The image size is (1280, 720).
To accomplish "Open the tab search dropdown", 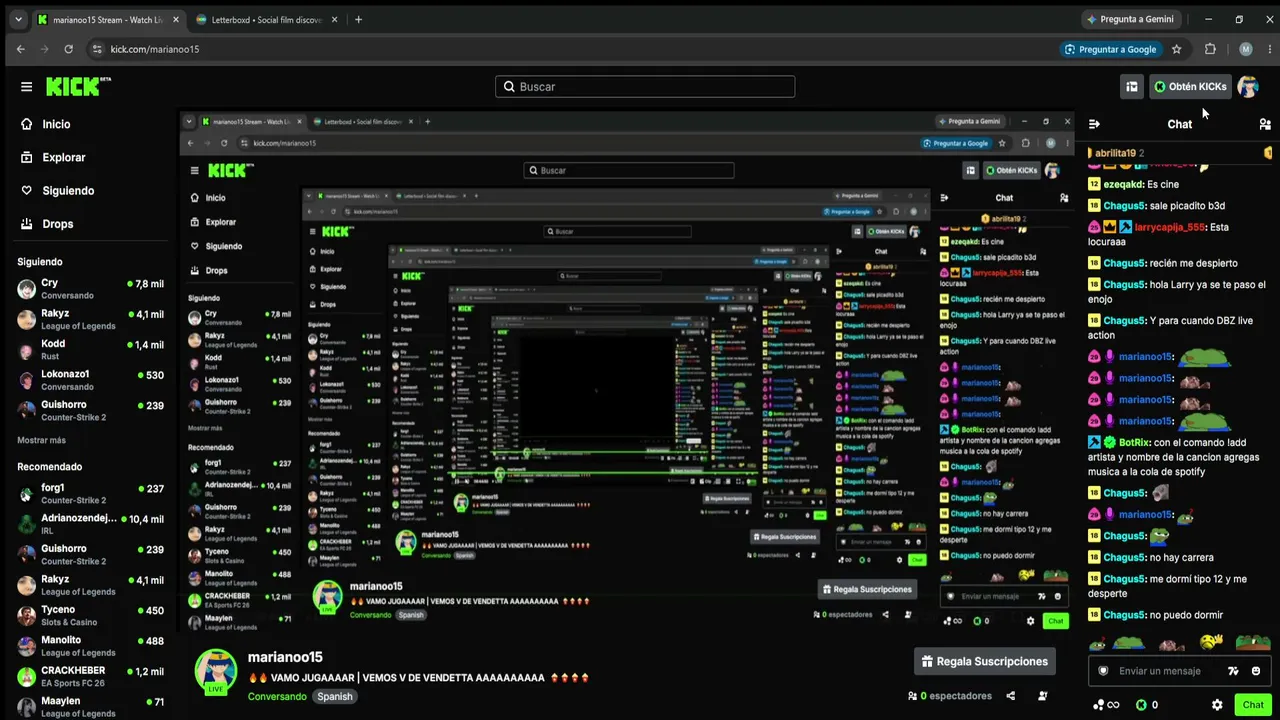I will tap(18, 19).
